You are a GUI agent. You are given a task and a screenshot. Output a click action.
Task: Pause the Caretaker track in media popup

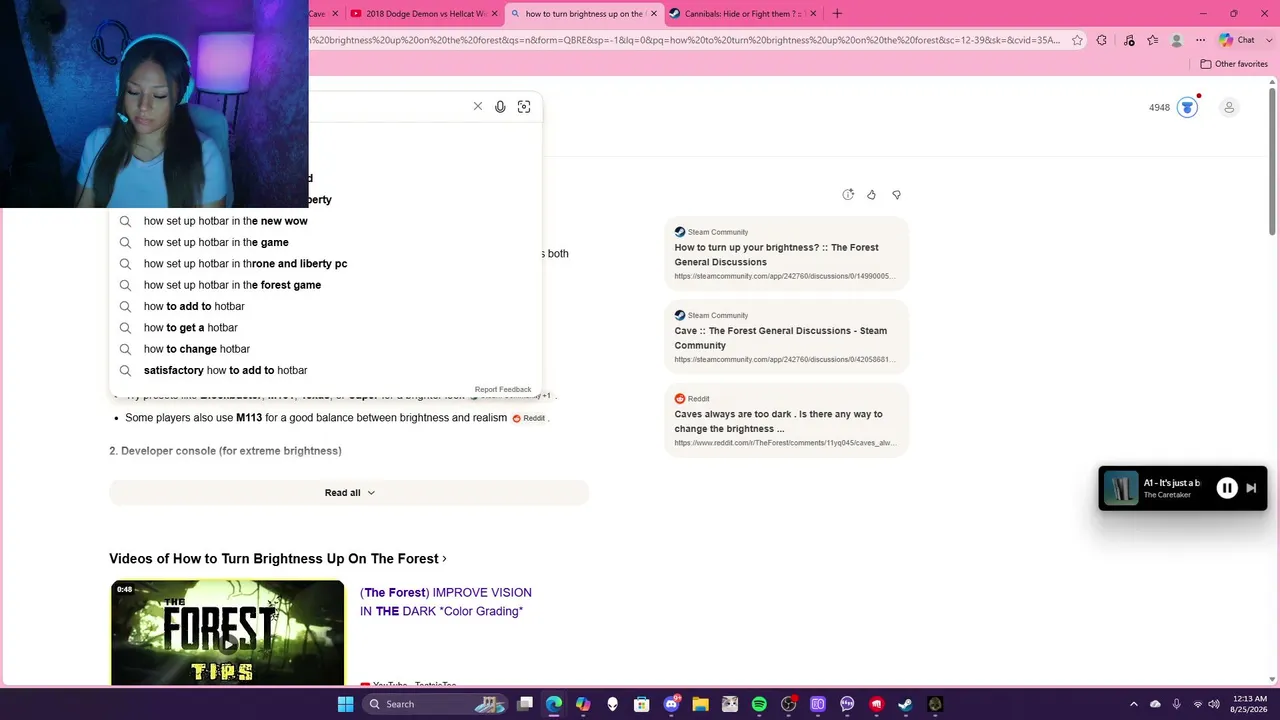[1227, 488]
